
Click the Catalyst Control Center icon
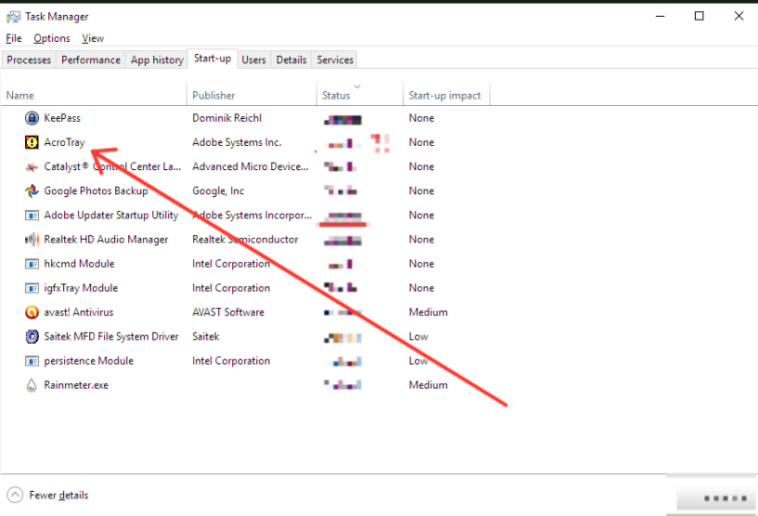click(31, 167)
